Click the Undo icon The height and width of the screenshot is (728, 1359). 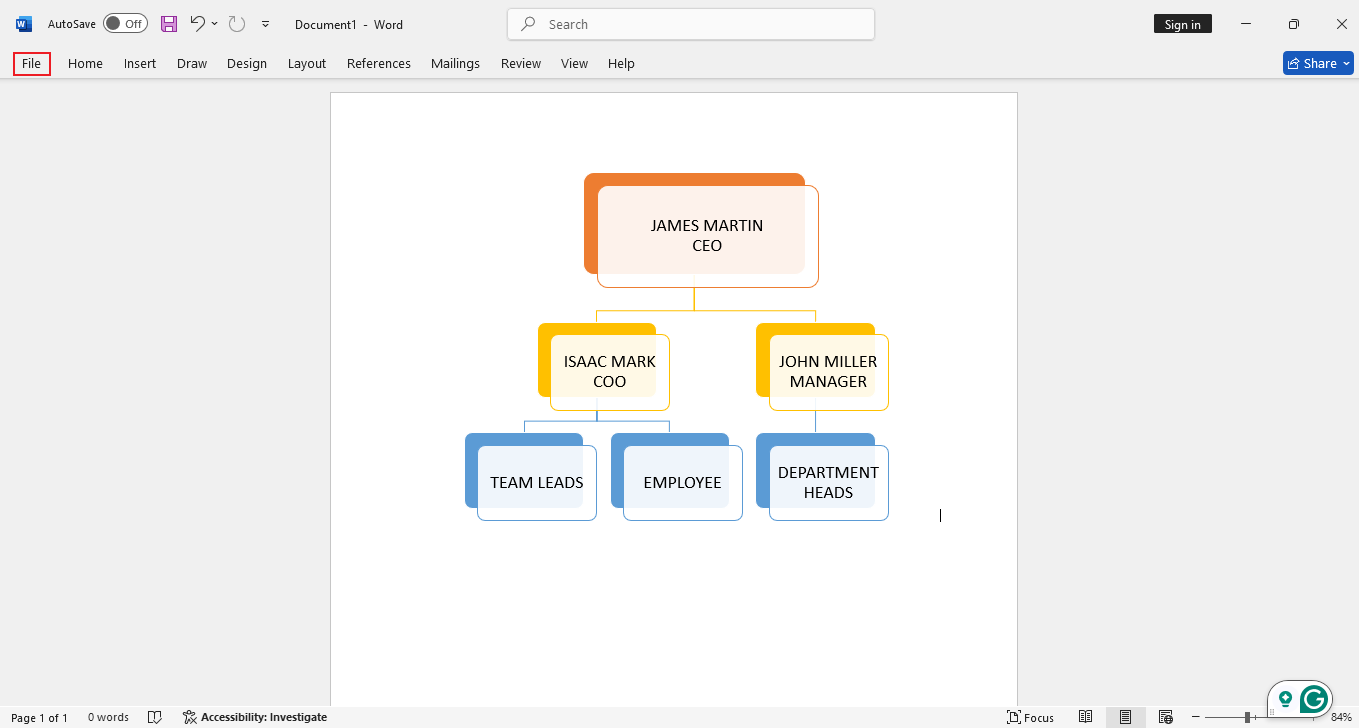pyautogui.click(x=197, y=24)
